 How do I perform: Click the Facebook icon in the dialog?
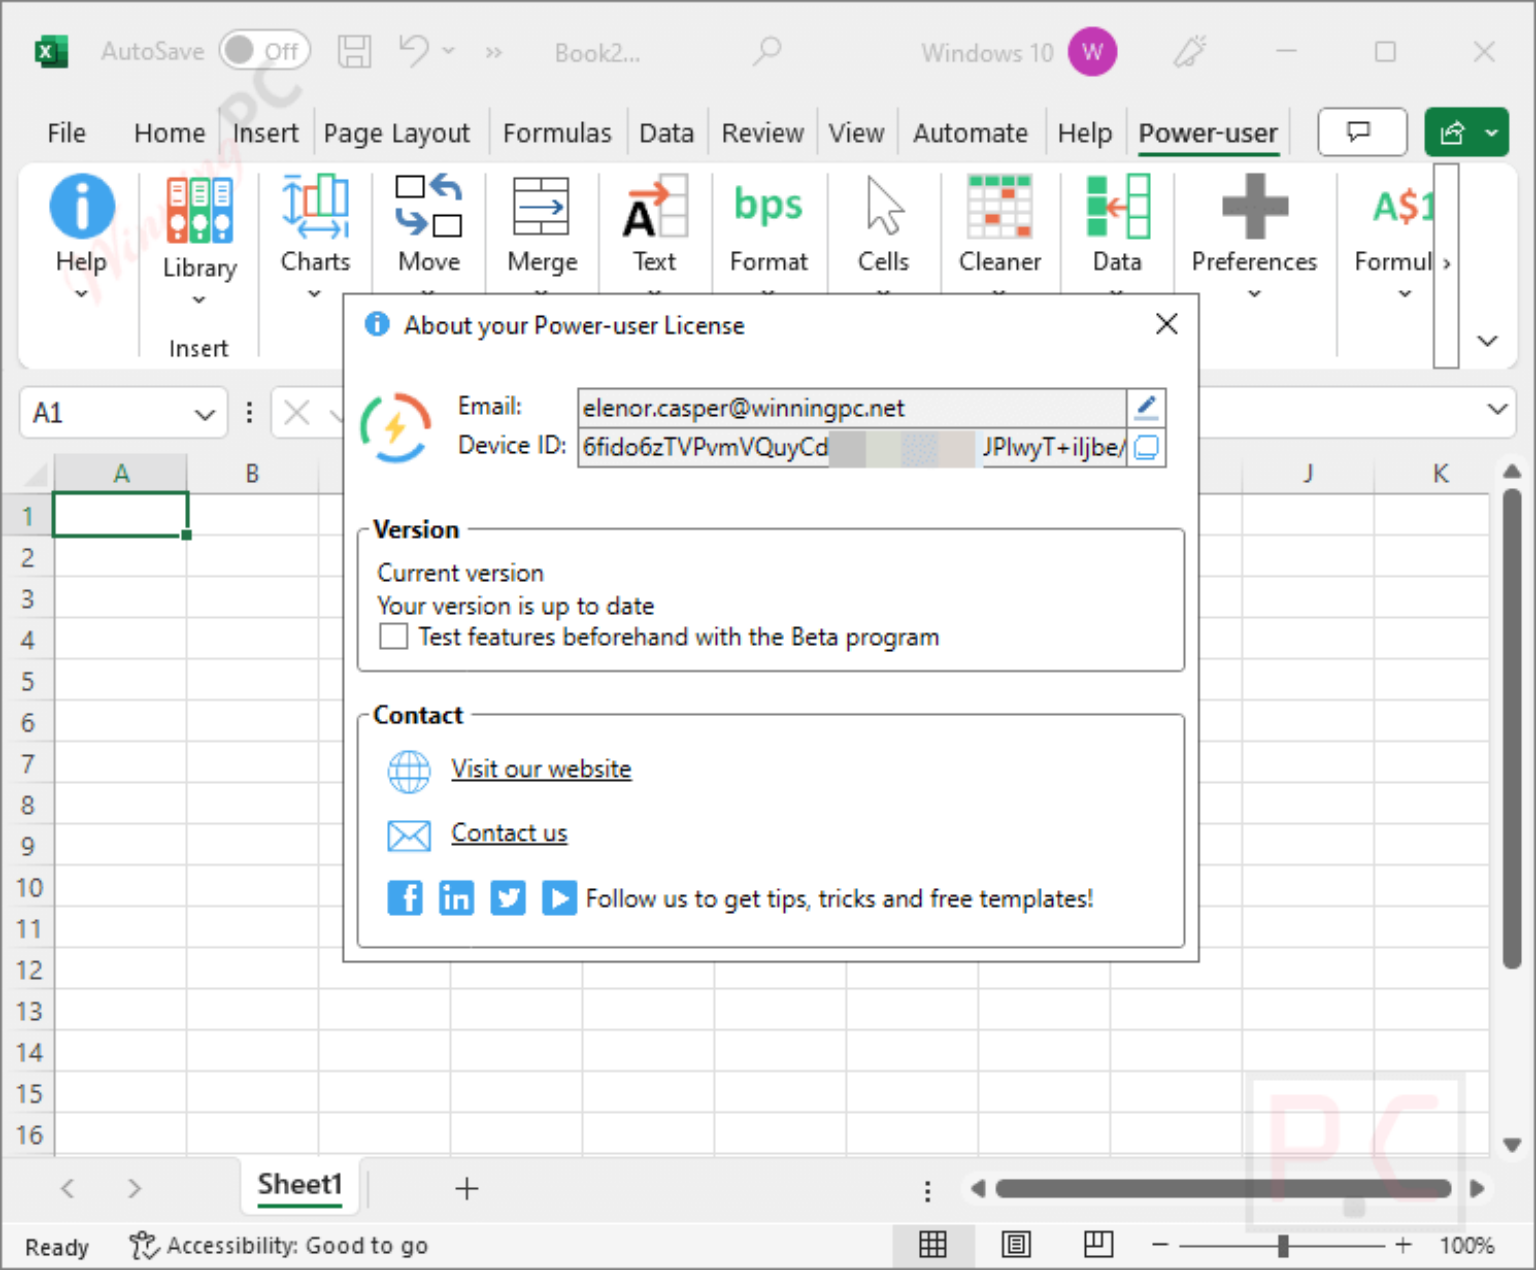pyautogui.click(x=405, y=898)
